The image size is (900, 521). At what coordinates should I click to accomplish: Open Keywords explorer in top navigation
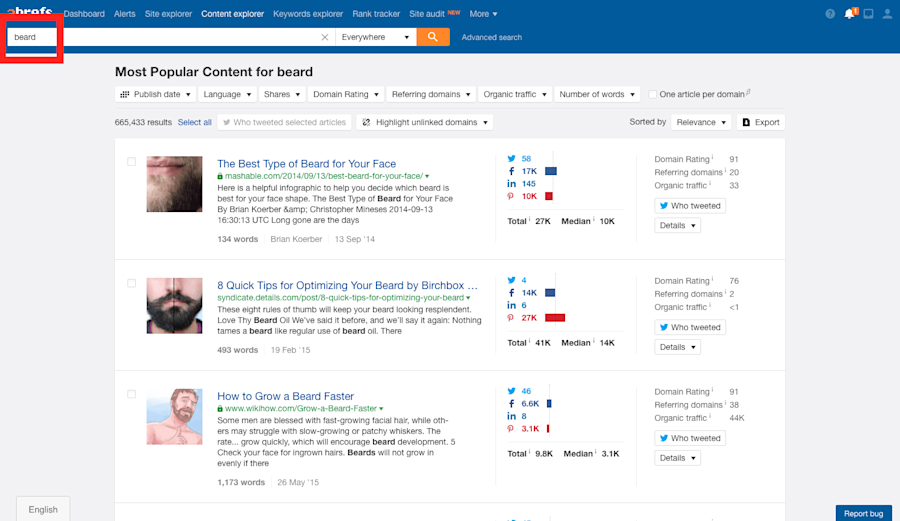[x=308, y=14]
